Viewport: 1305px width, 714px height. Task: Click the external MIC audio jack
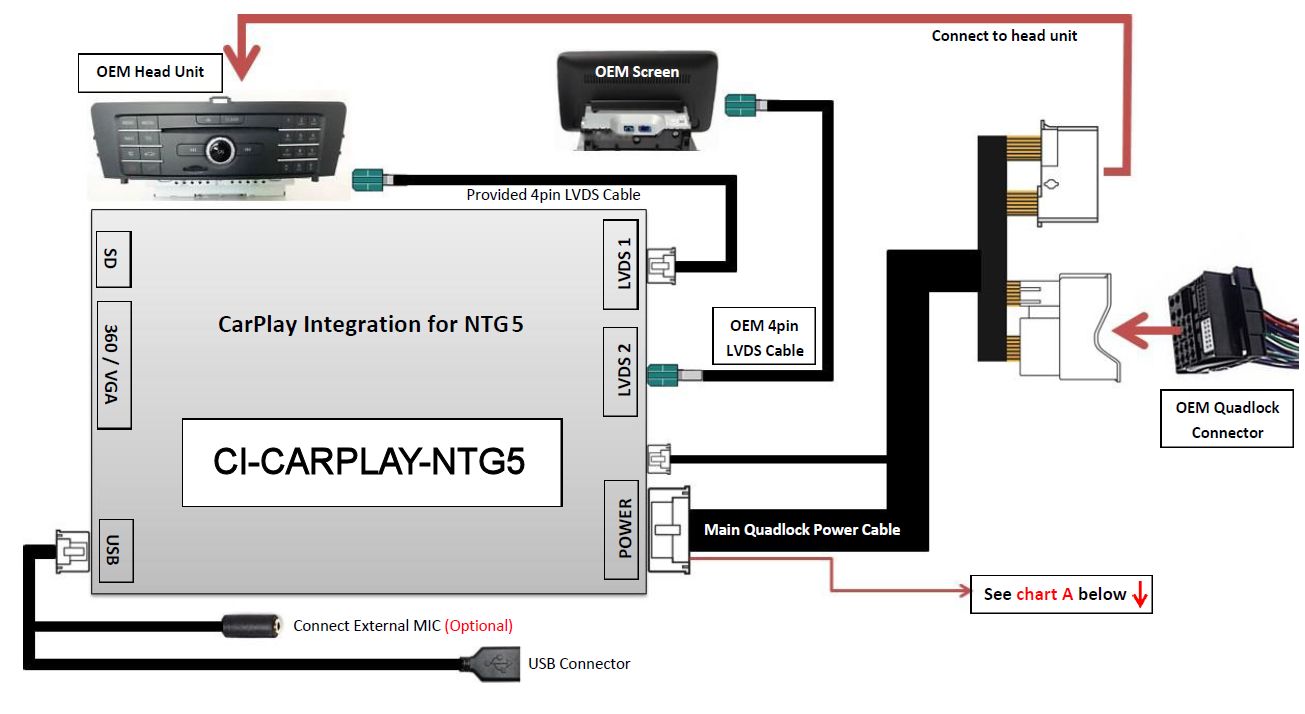(x=252, y=626)
